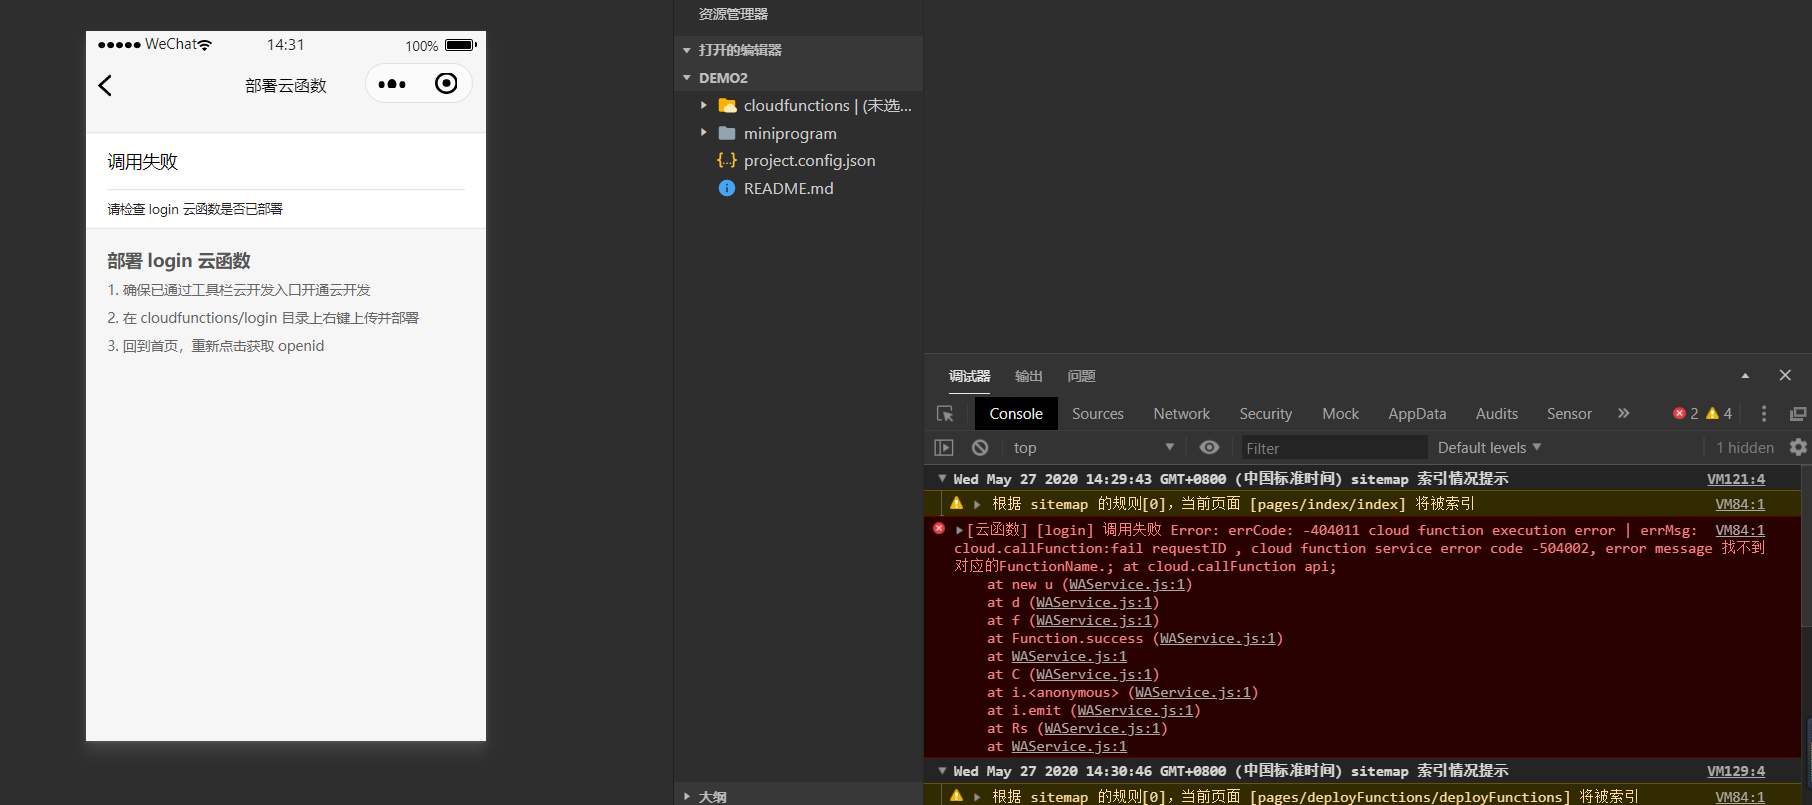Open the AppData tab
Viewport: 1812px width, 805px height.
(x=1417, y=414)
